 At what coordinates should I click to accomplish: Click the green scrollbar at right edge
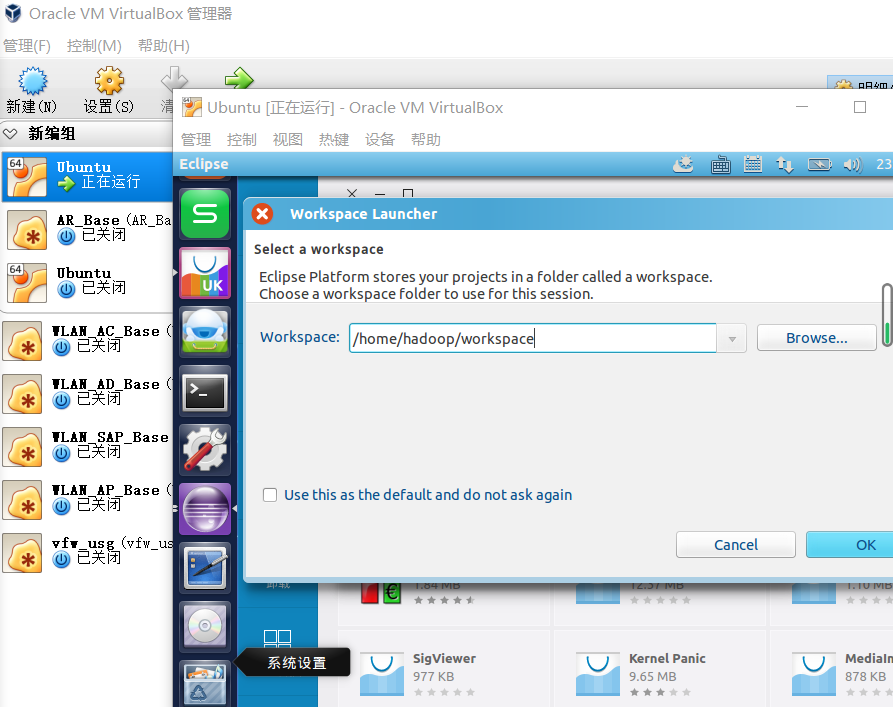[x=887, y=314]
